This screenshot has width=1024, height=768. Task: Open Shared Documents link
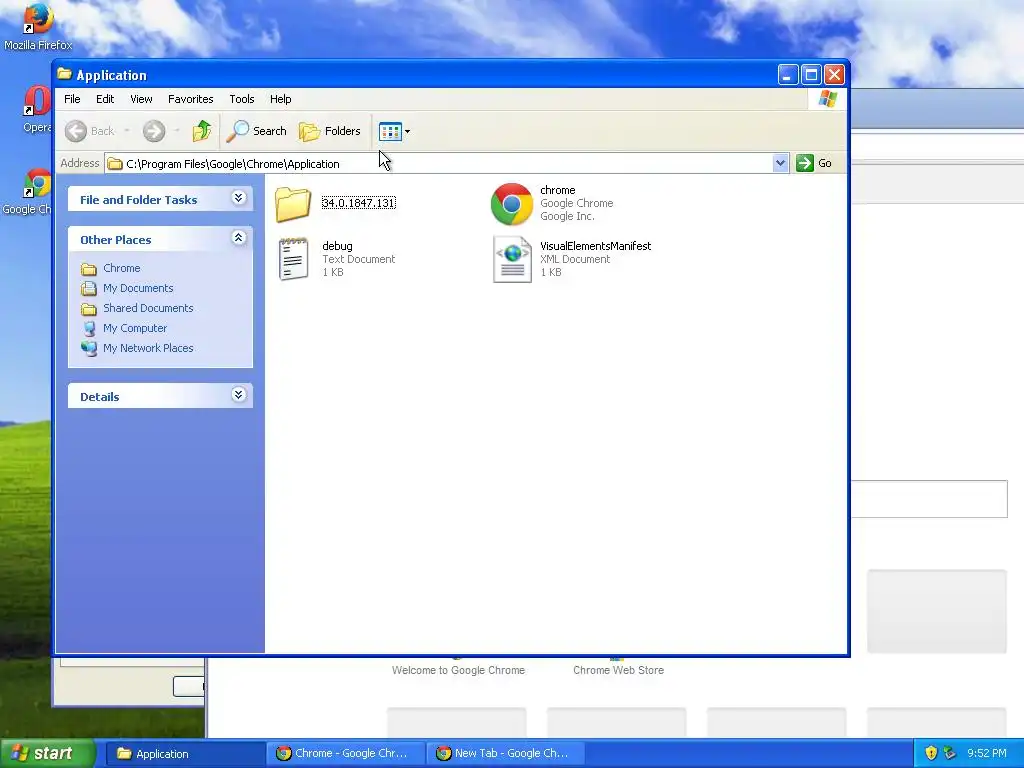coord(148,308)
